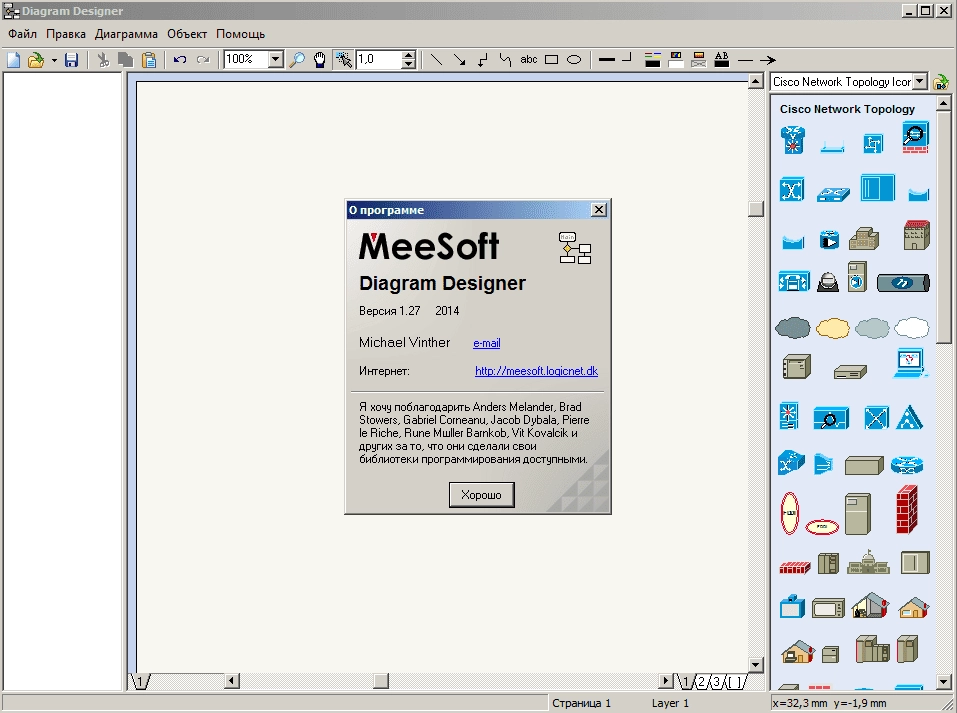This screenshot has width=957, height=713.
Task: Expand the open file history arrow
Action: 54,60
